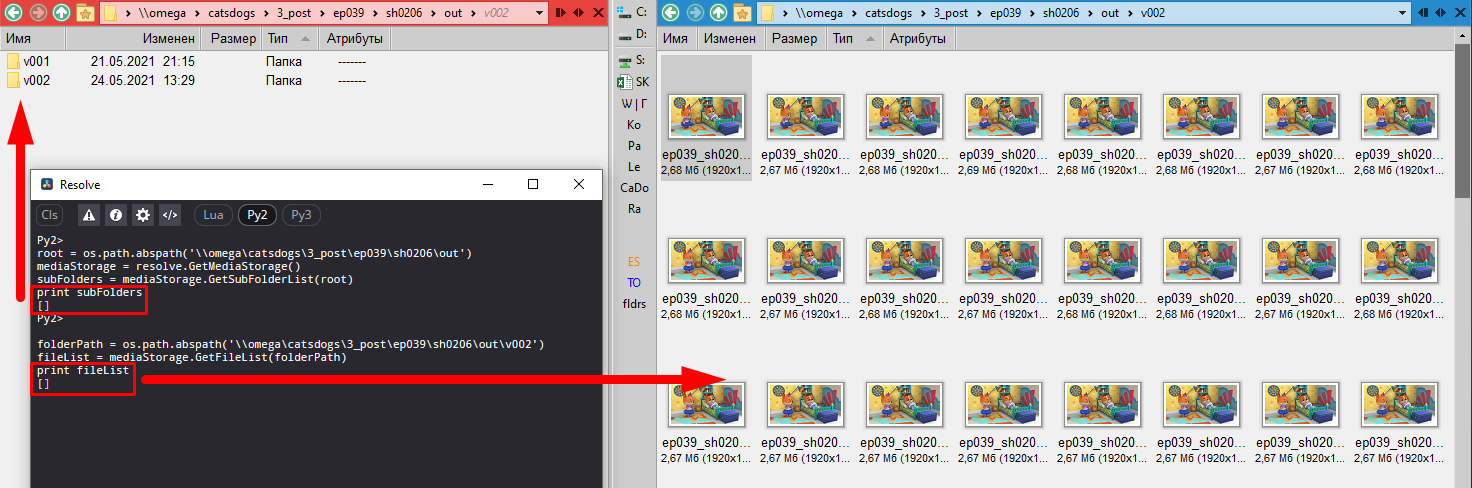Click the warning triangle icon in Resolve console
This screenshot has height=488, width=1472.
(89, 215)
